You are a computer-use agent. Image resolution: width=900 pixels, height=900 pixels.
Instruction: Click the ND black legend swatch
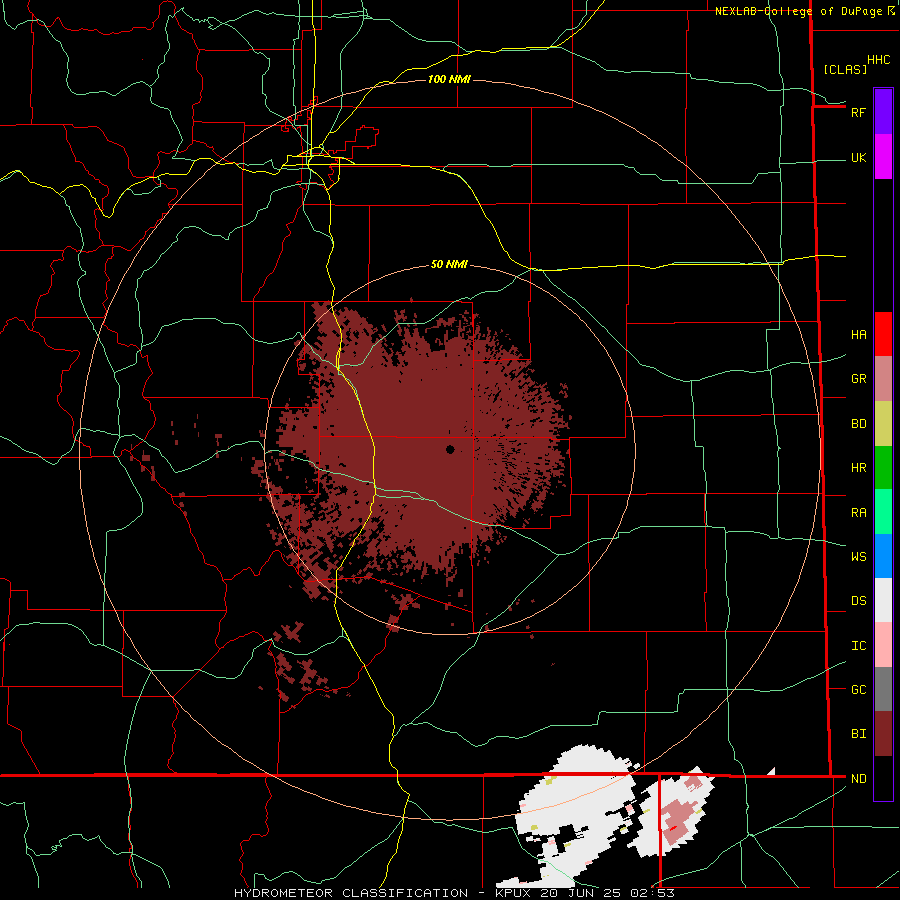point(883,778)
